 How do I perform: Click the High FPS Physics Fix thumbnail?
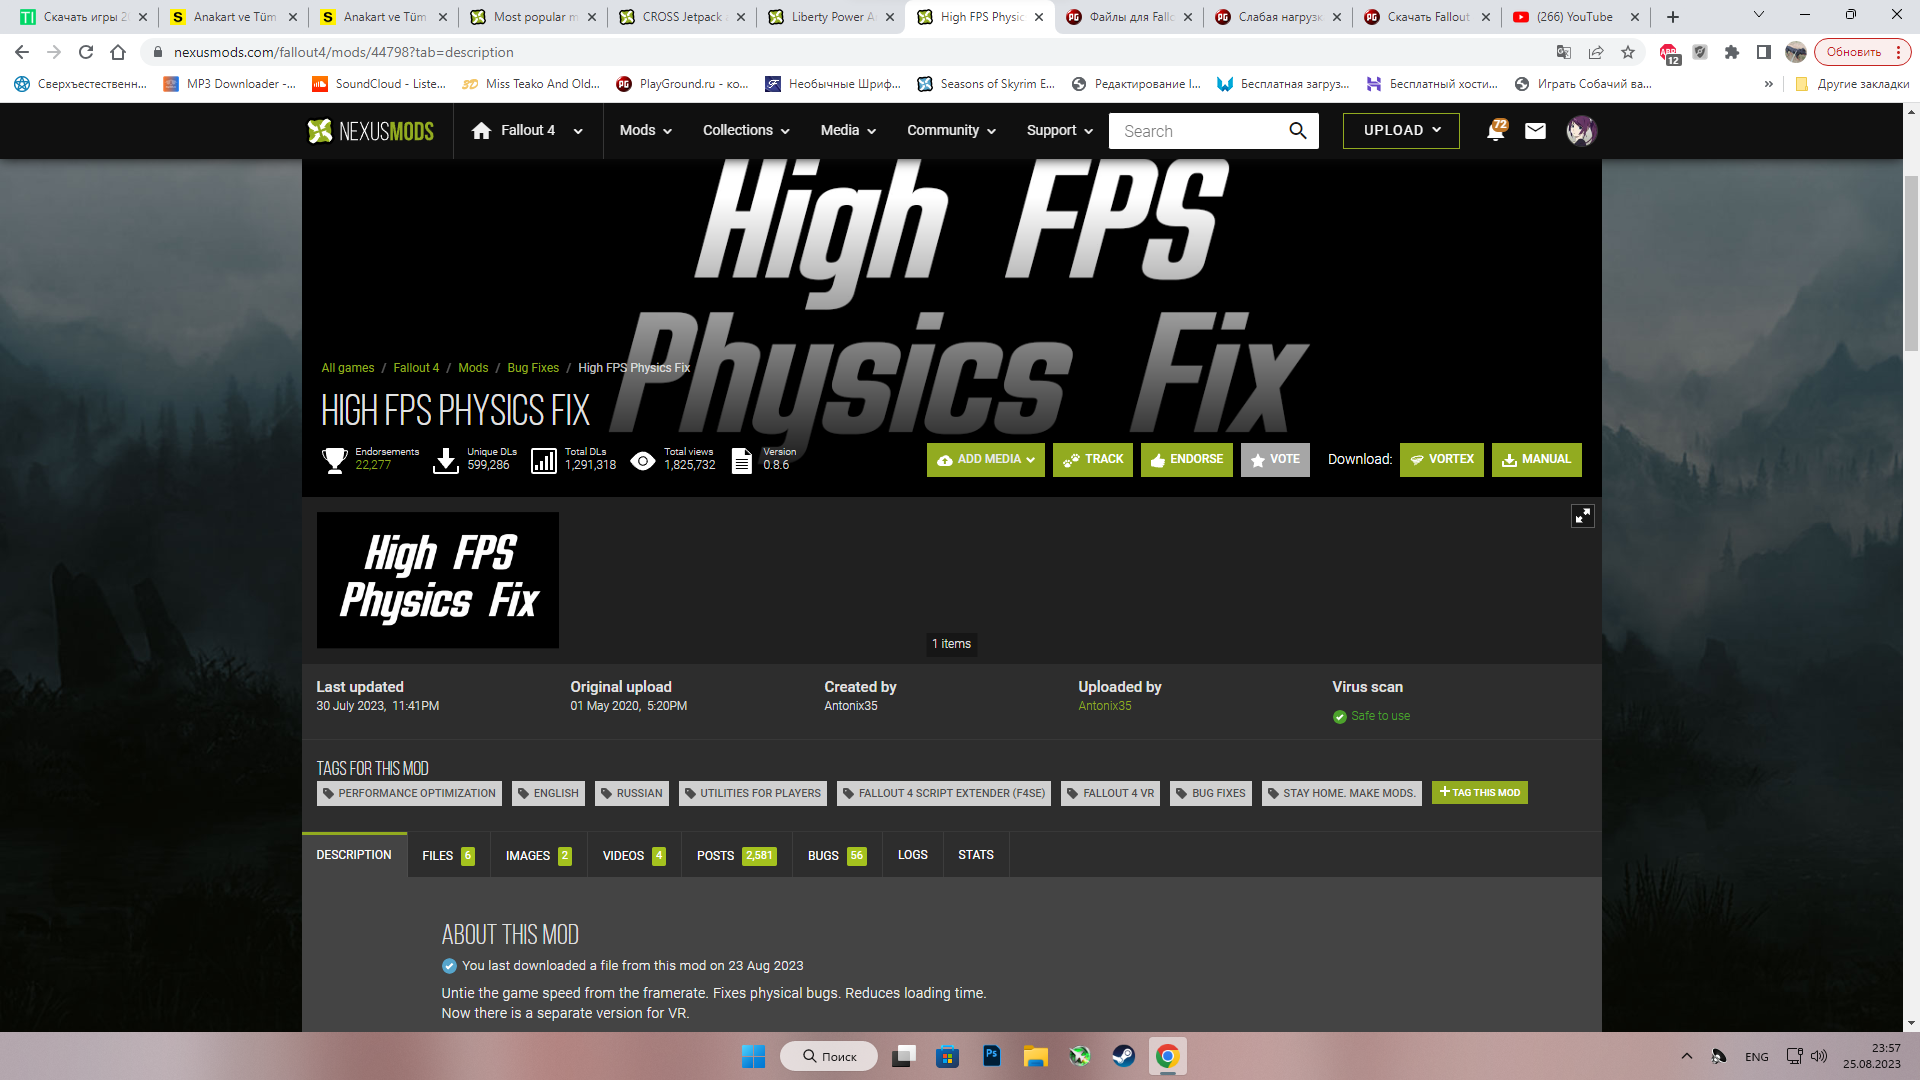(x=438, y=580)
